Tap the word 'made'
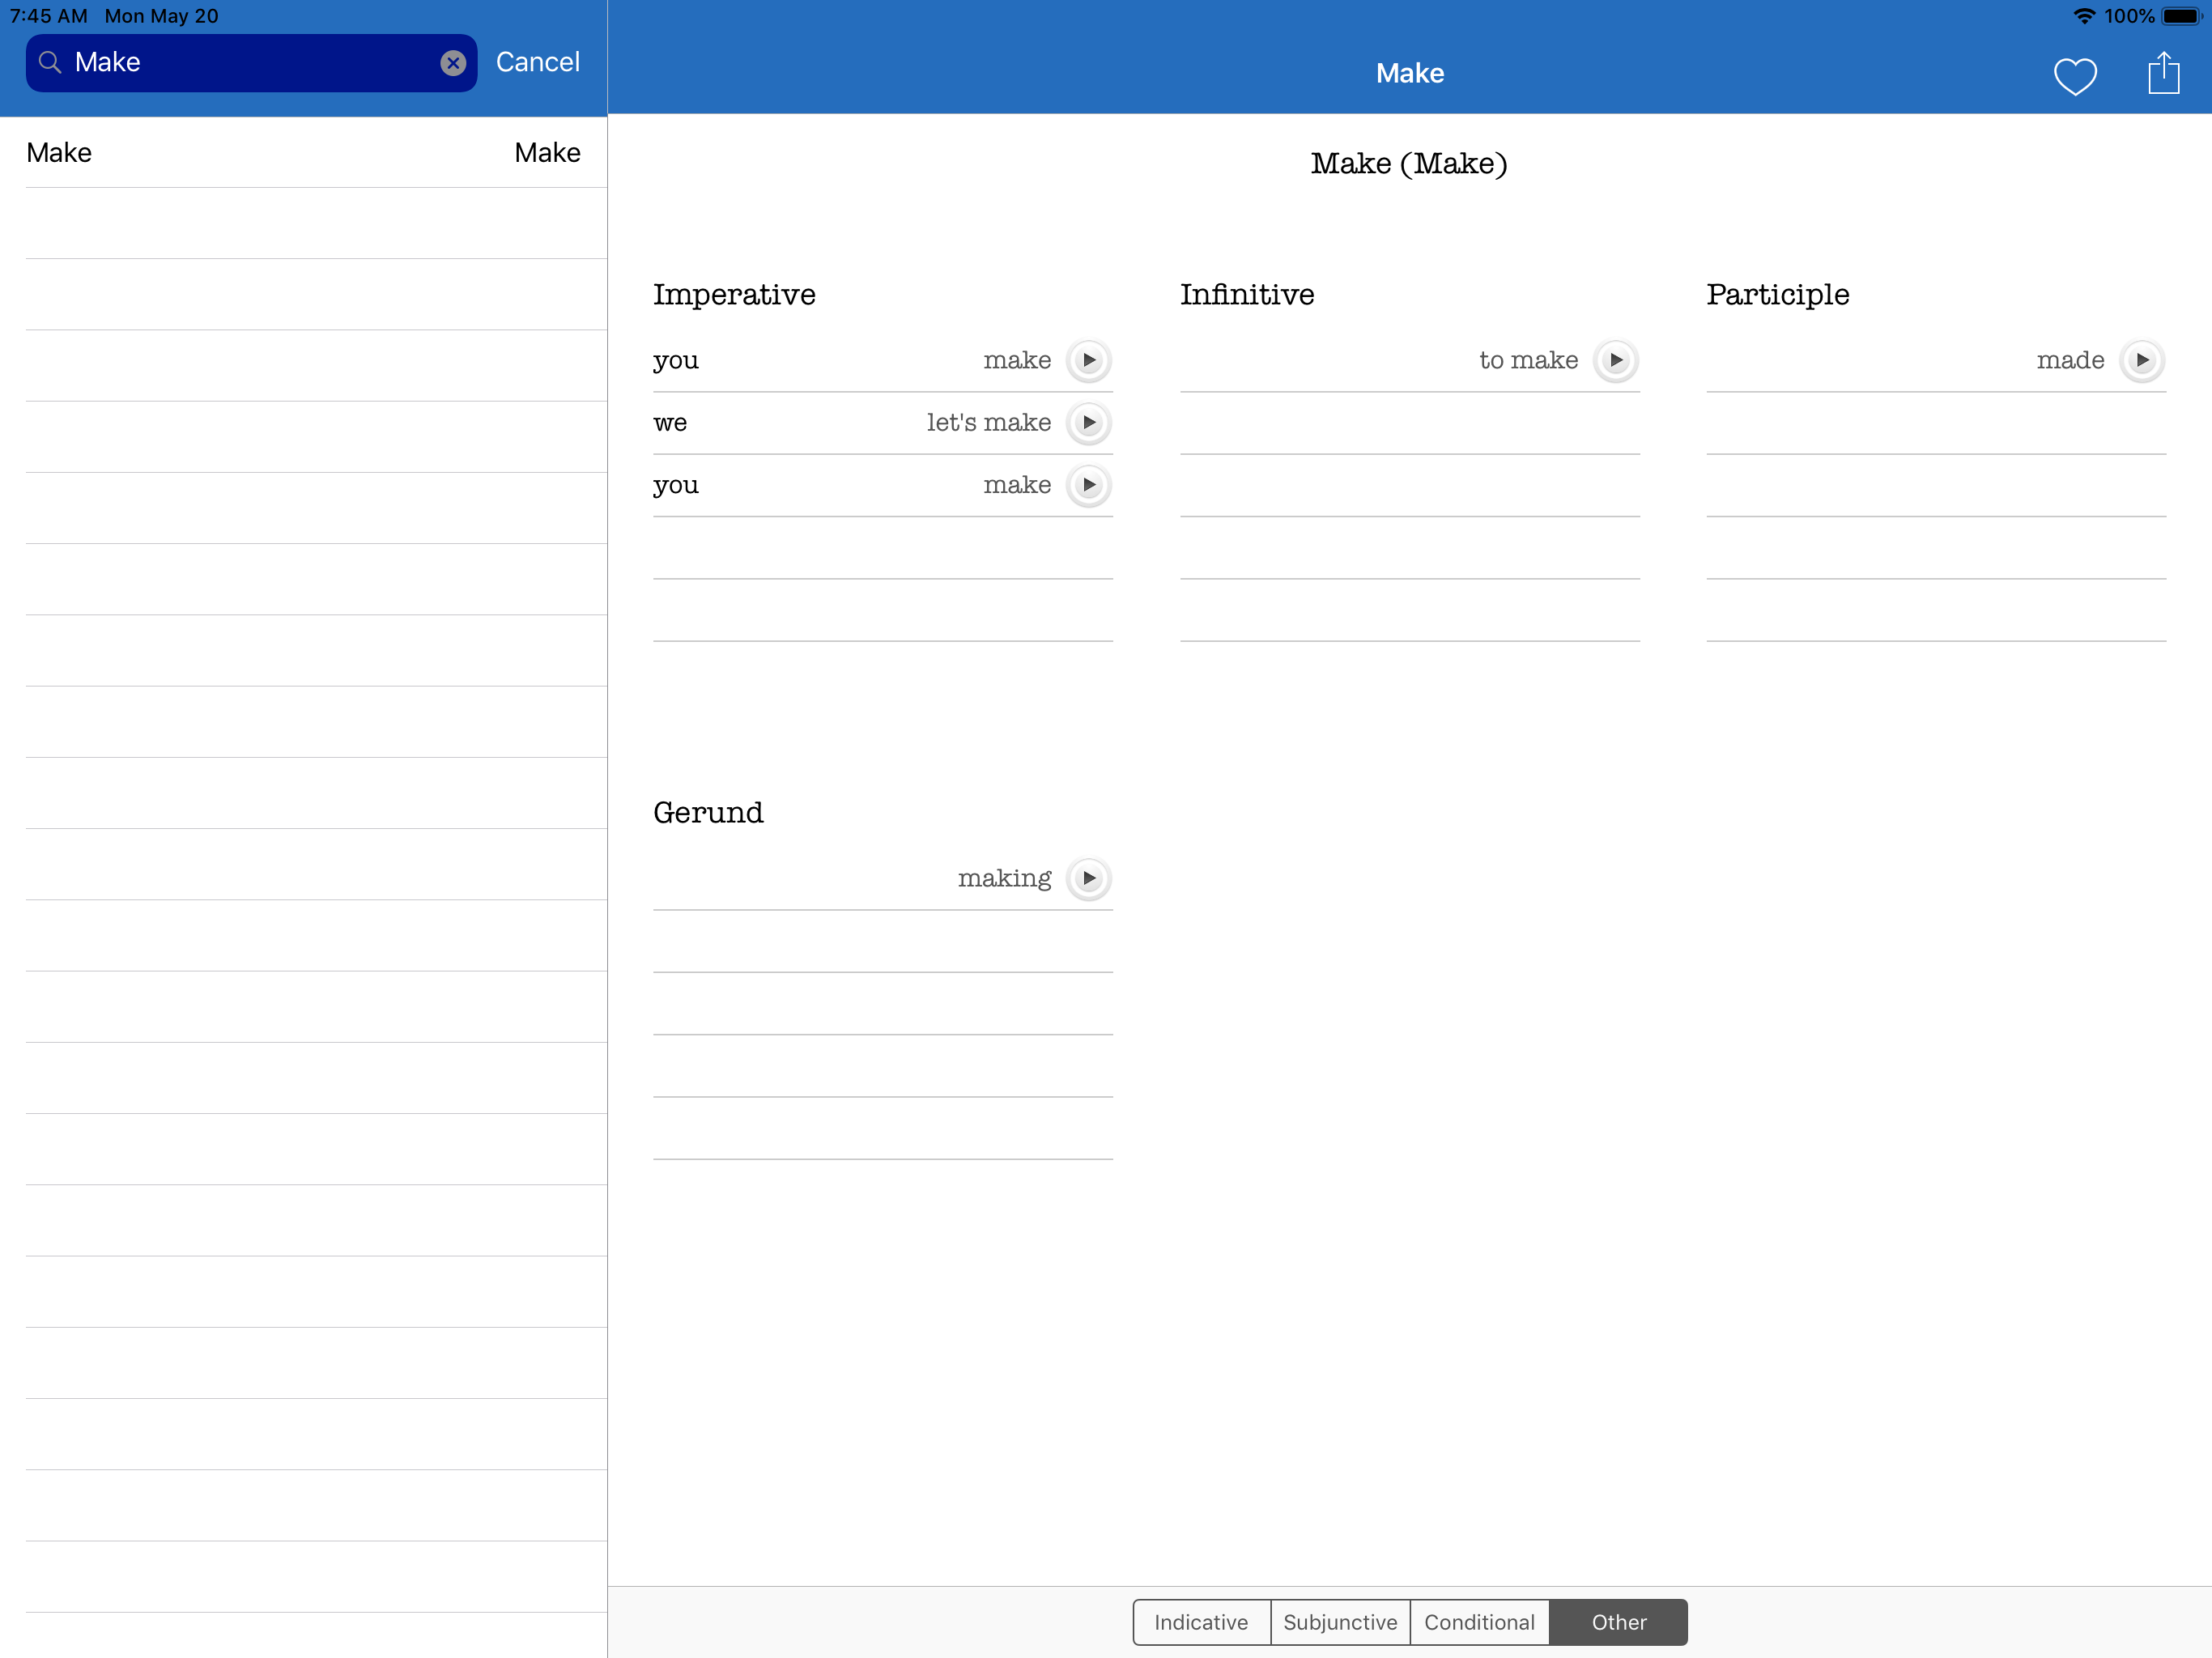 [2070, 360]
